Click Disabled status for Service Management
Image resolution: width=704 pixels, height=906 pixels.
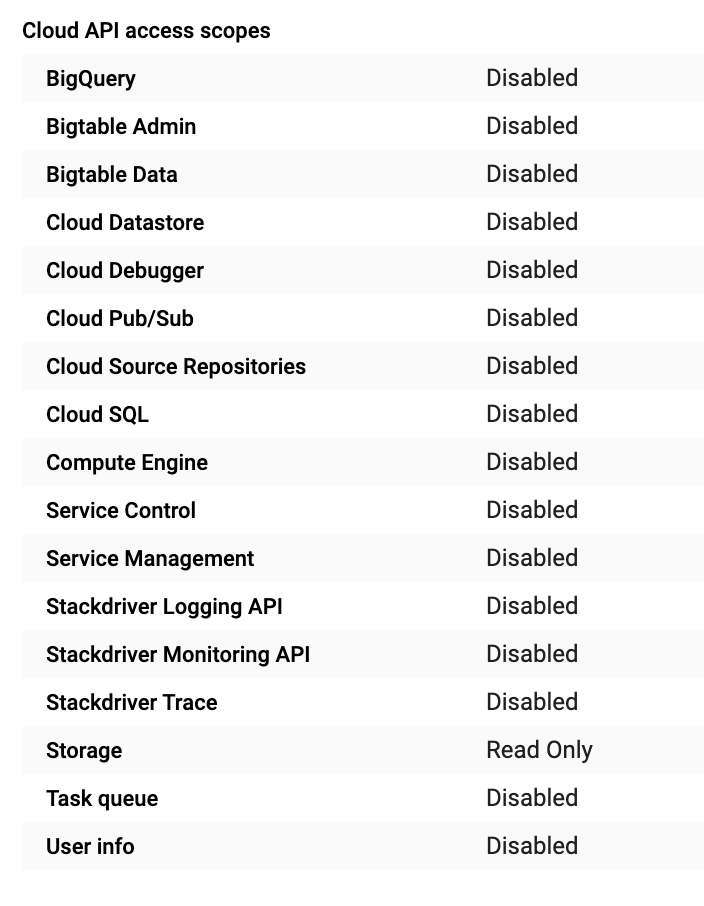pyautogui.click(x=532, y=558)
